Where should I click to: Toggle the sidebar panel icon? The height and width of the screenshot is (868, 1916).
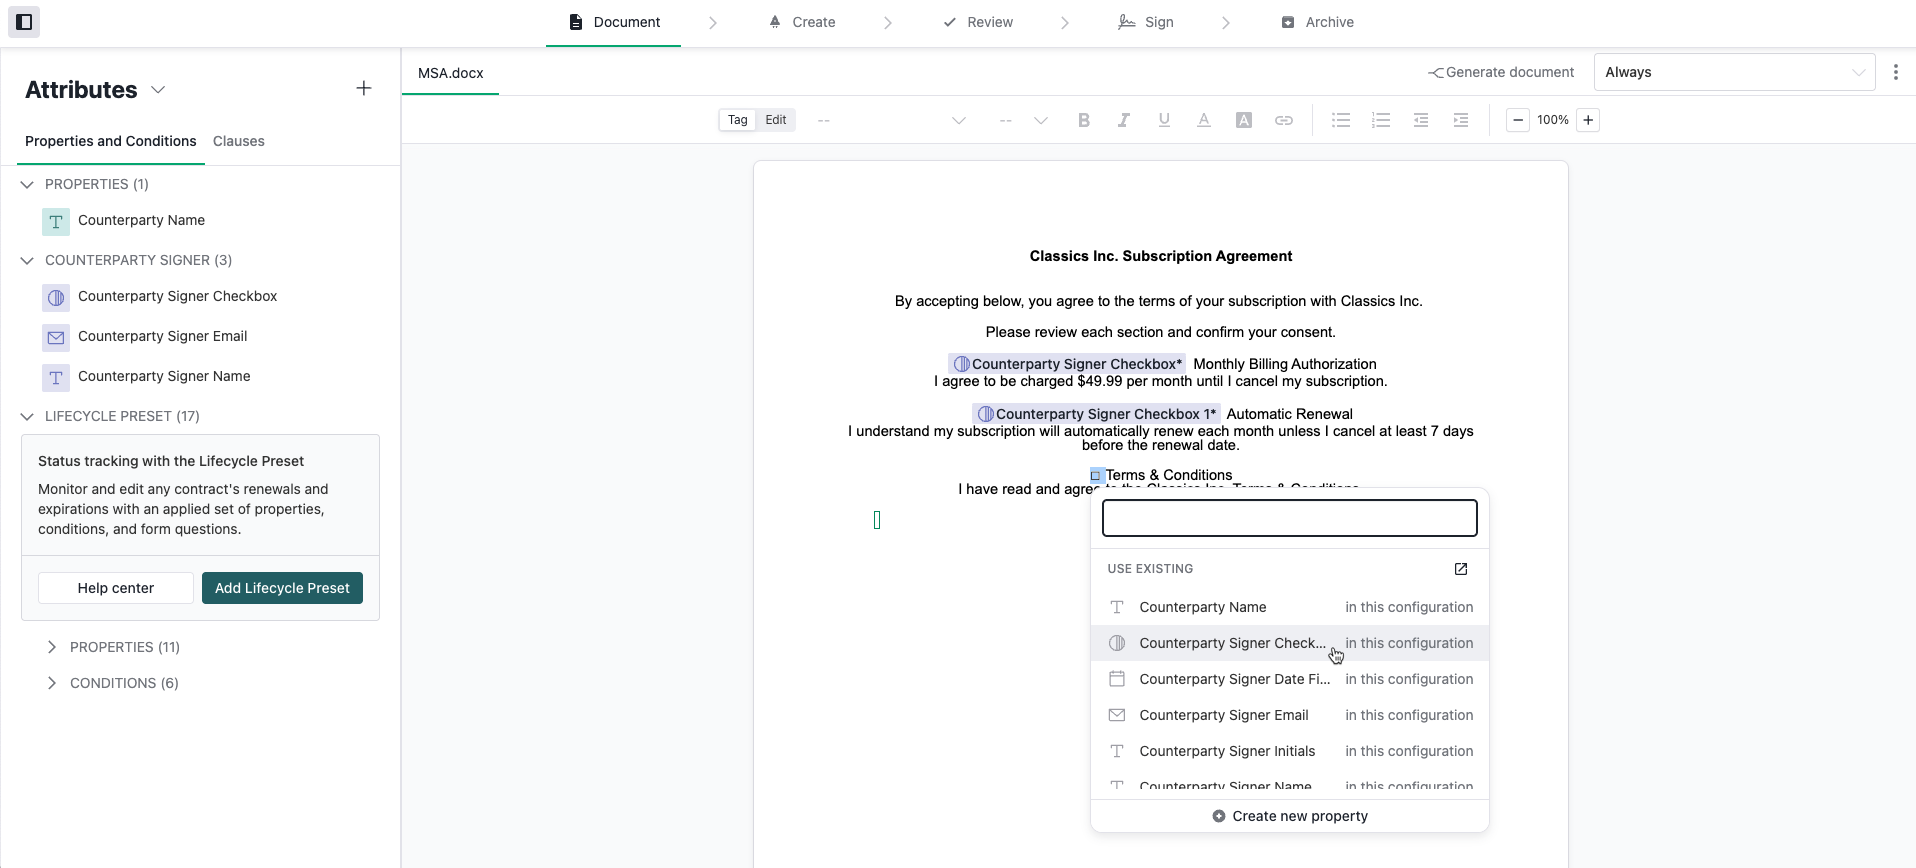(x=24, y=22)
